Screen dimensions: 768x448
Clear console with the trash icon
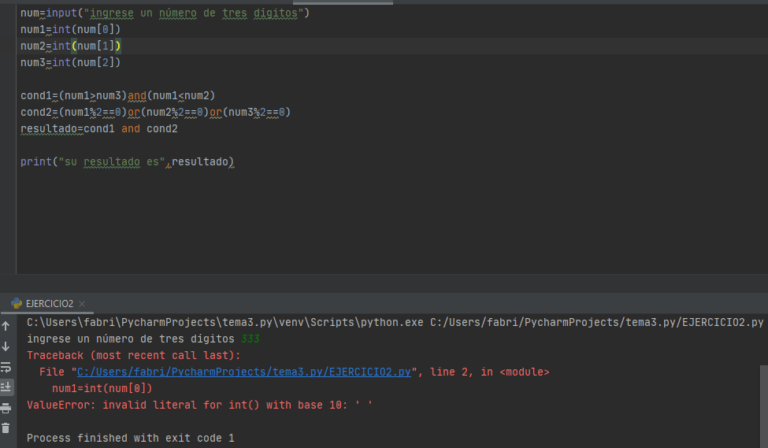(x=6, y=428)
